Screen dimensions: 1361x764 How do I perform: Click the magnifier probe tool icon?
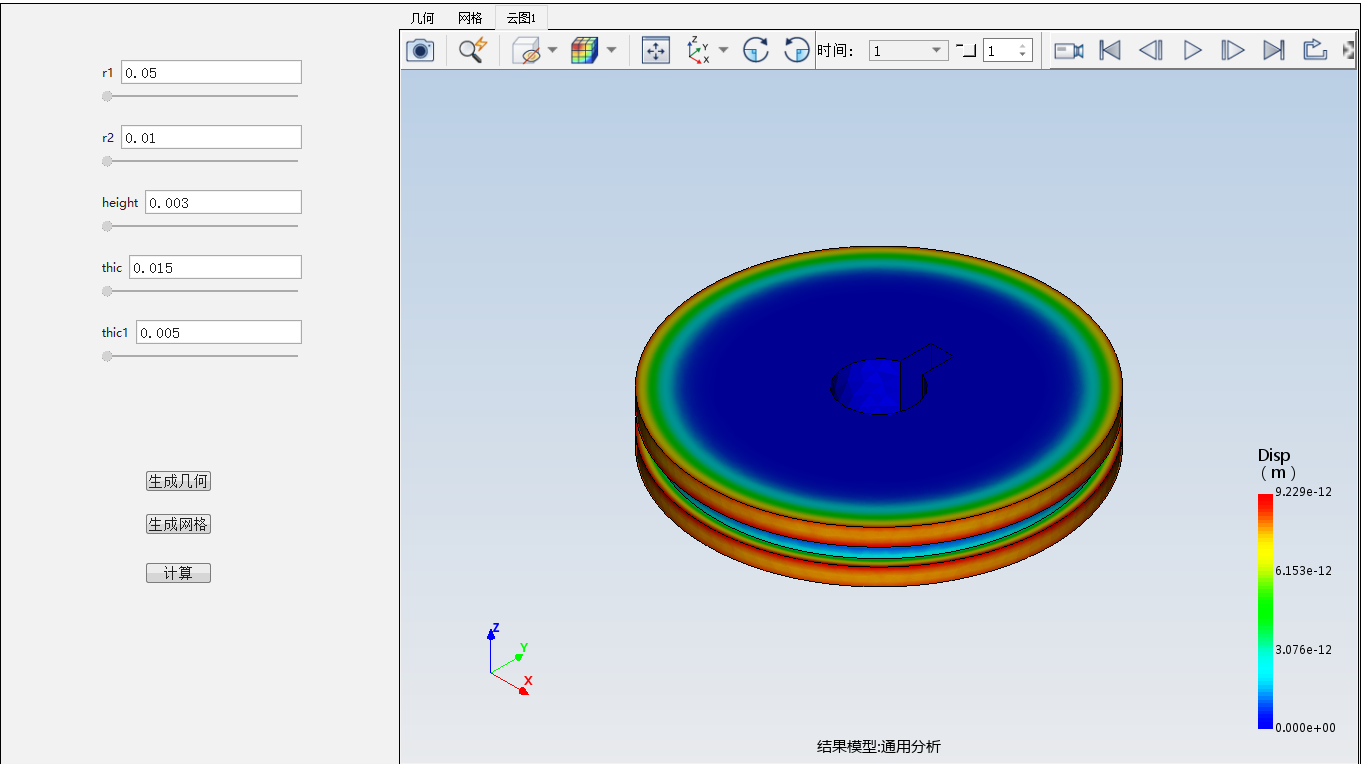point(472,50)
